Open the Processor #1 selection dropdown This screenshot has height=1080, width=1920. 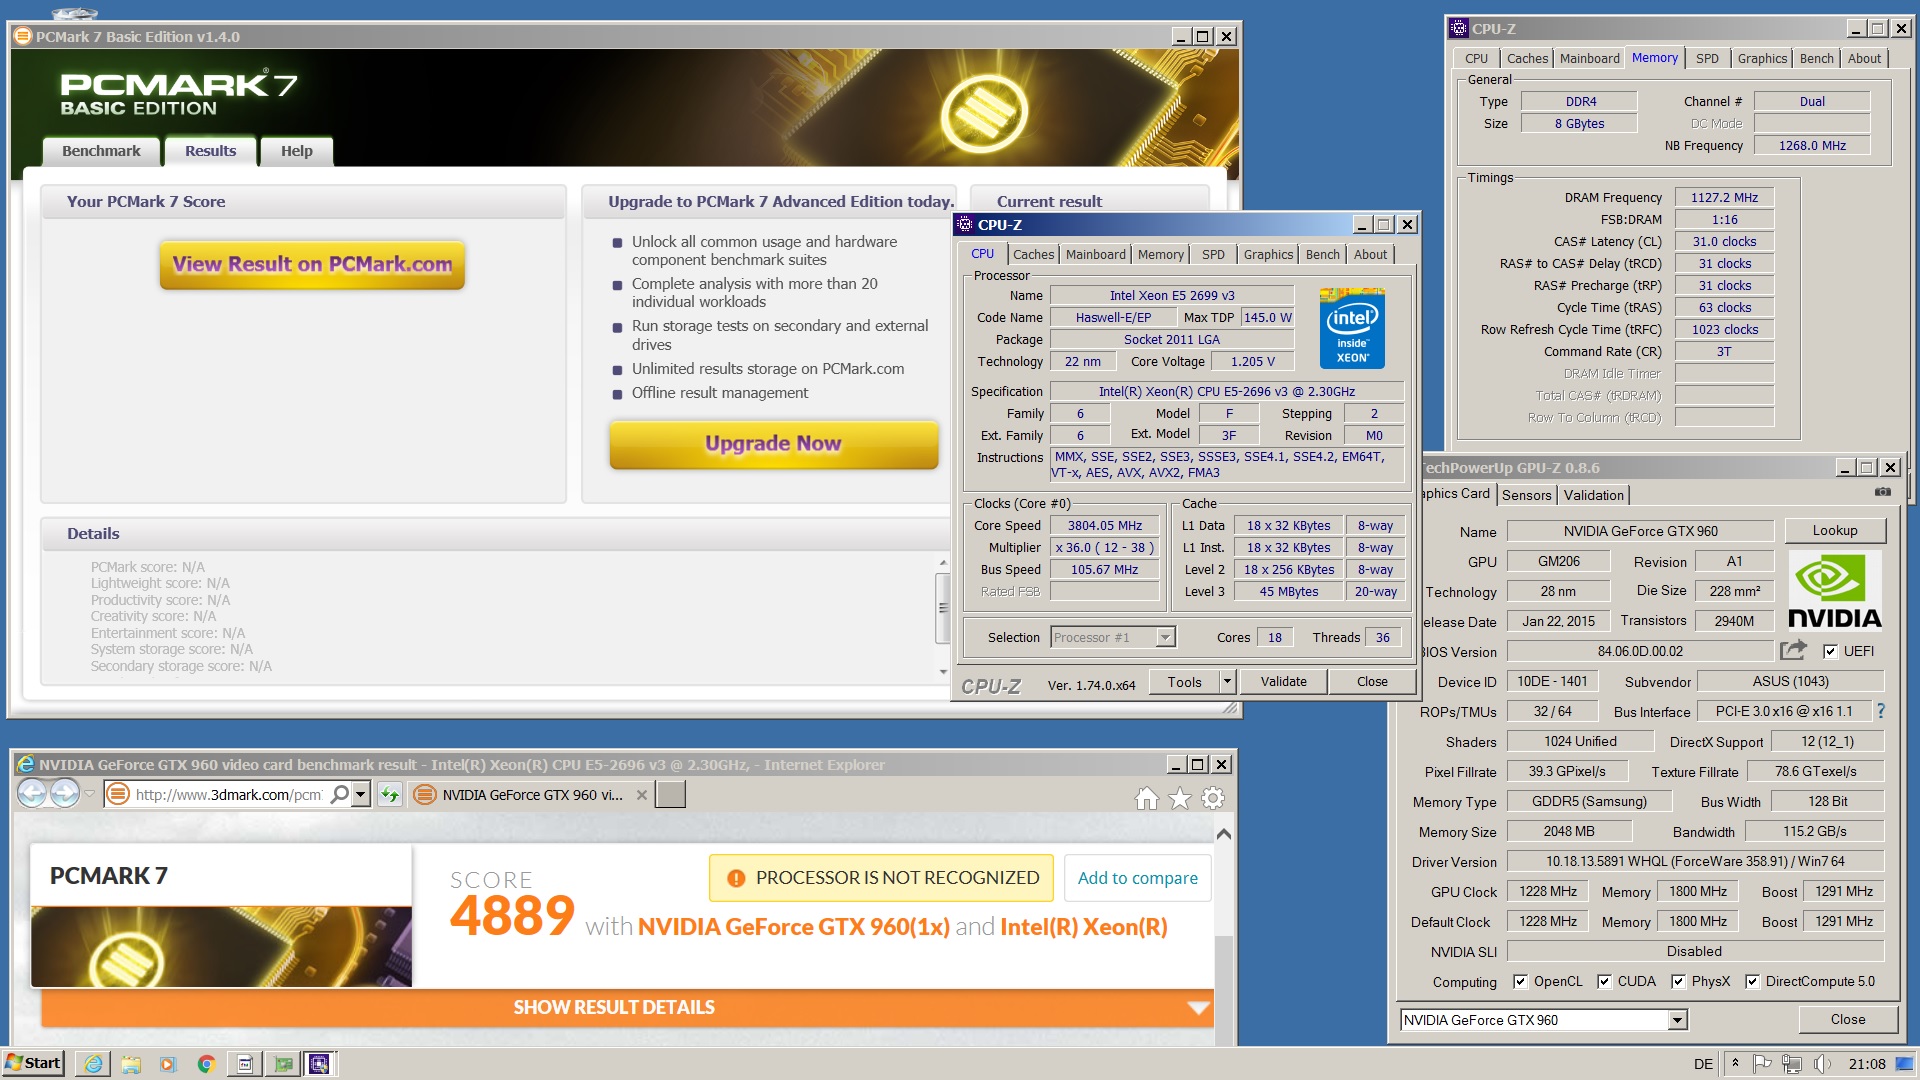[x=1165, y=637]
